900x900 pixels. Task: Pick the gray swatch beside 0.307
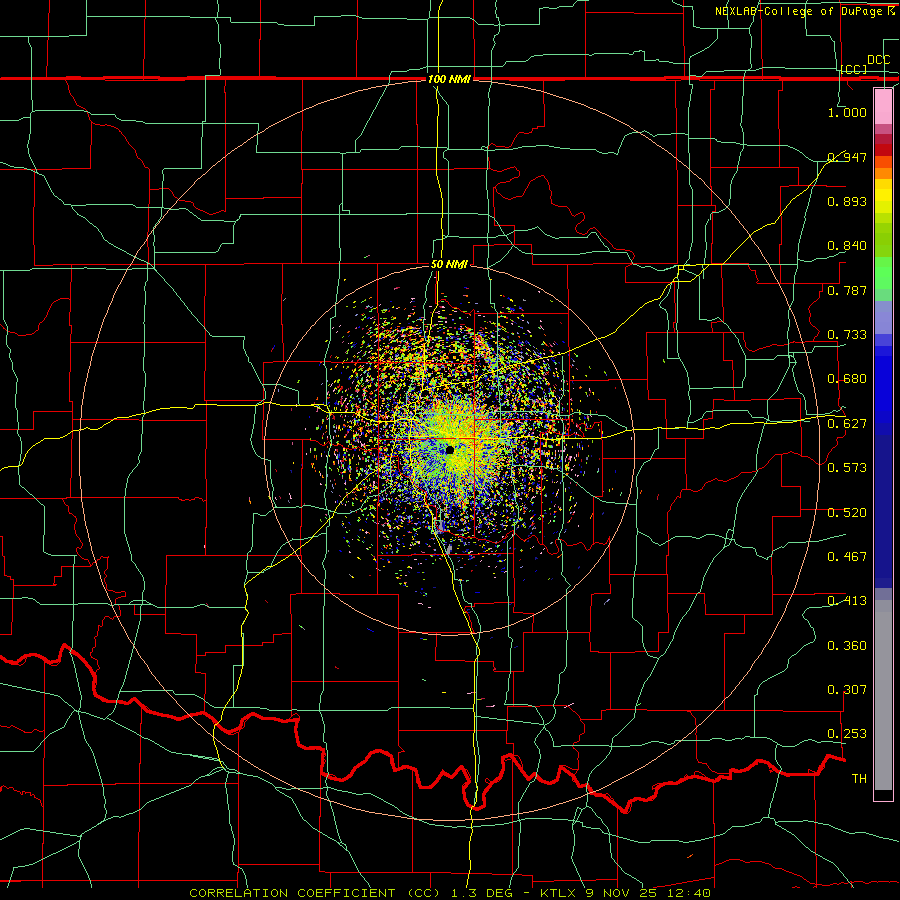tap(883, 695)
